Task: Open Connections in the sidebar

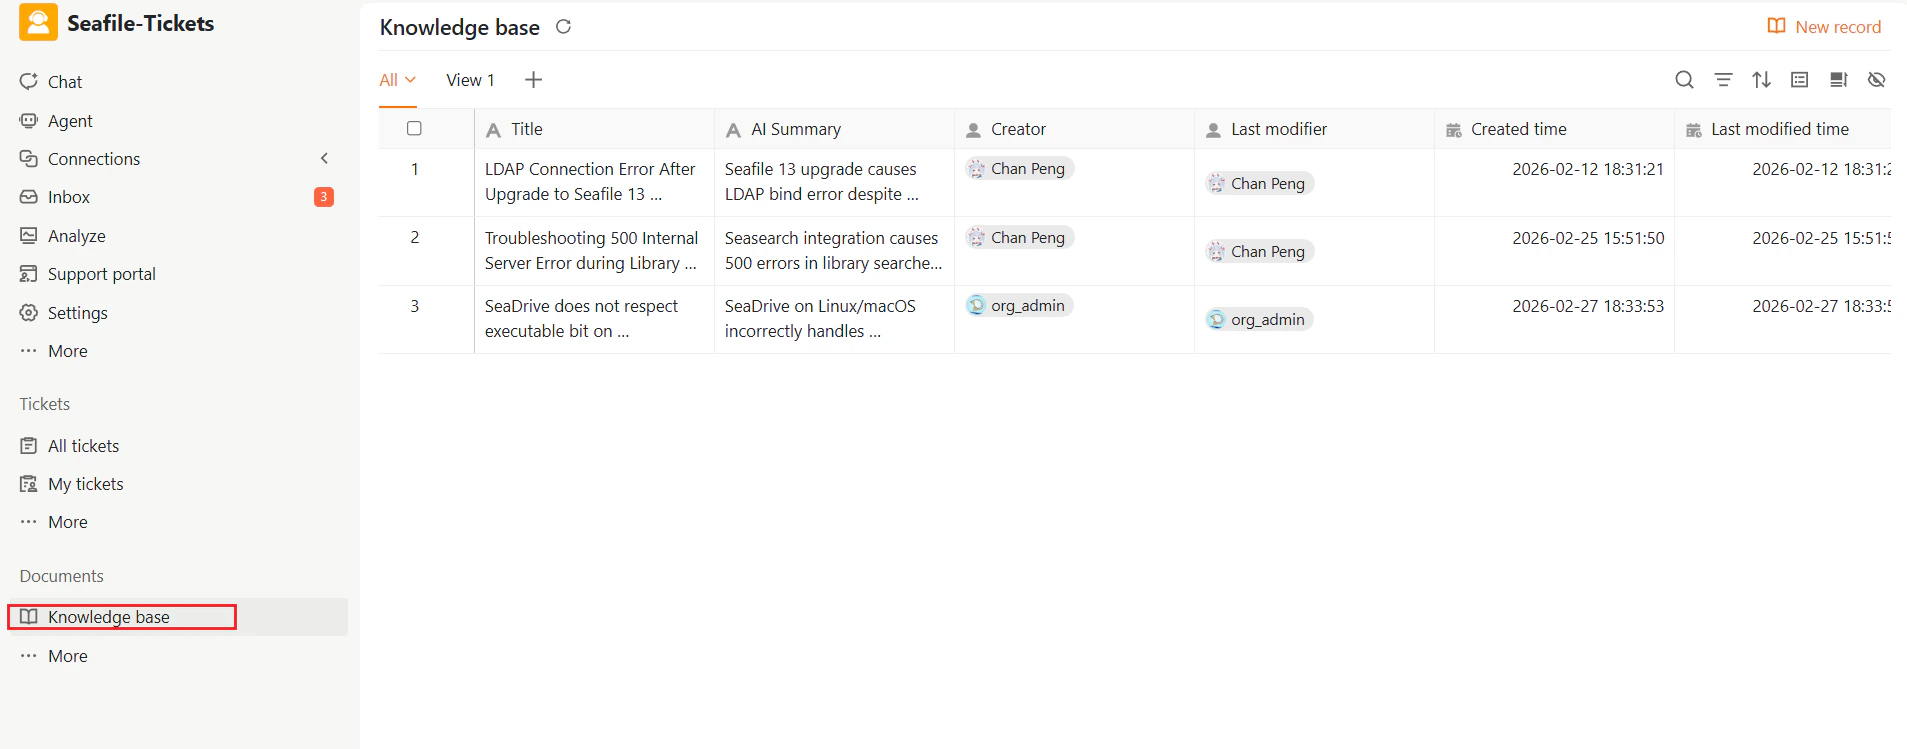Action: coord(94,159)
